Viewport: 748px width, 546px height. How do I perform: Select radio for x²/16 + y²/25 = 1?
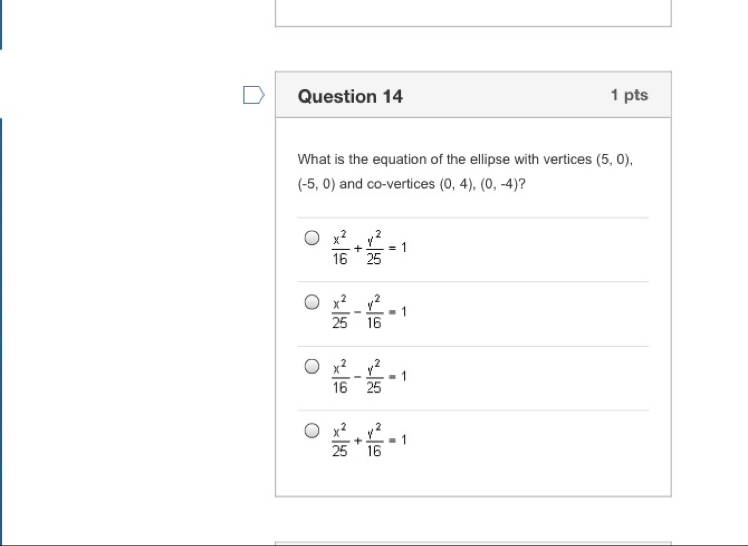[312, 237]
